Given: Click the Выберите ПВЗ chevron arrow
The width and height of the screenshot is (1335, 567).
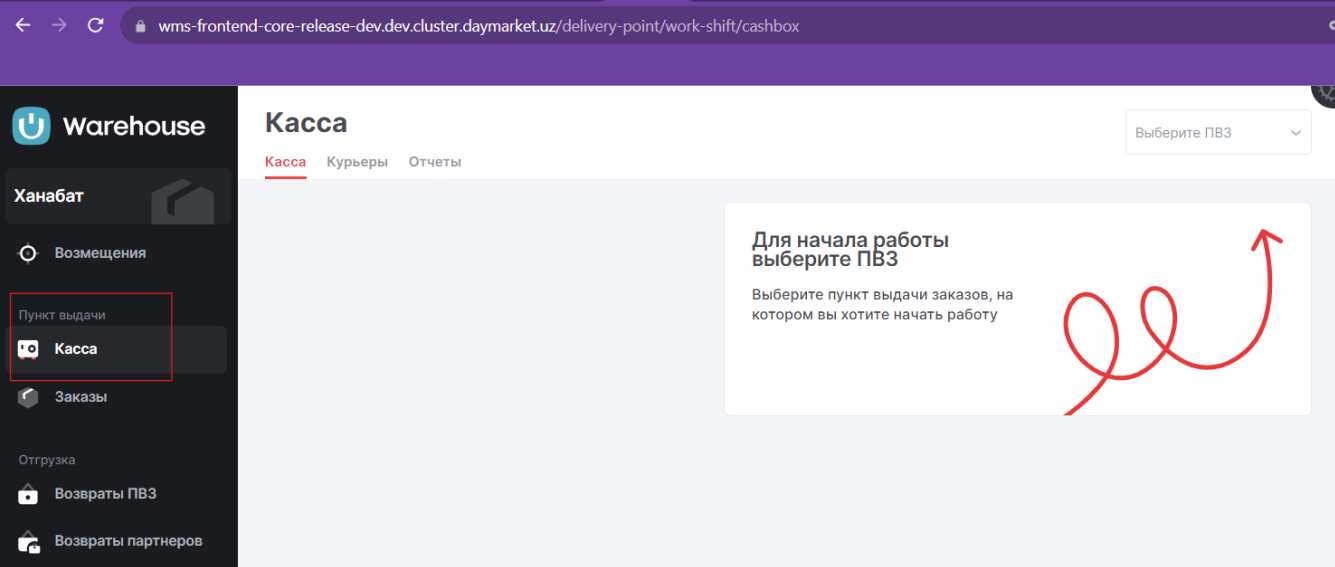Looking at the screenshot, I should point(1296,133).
